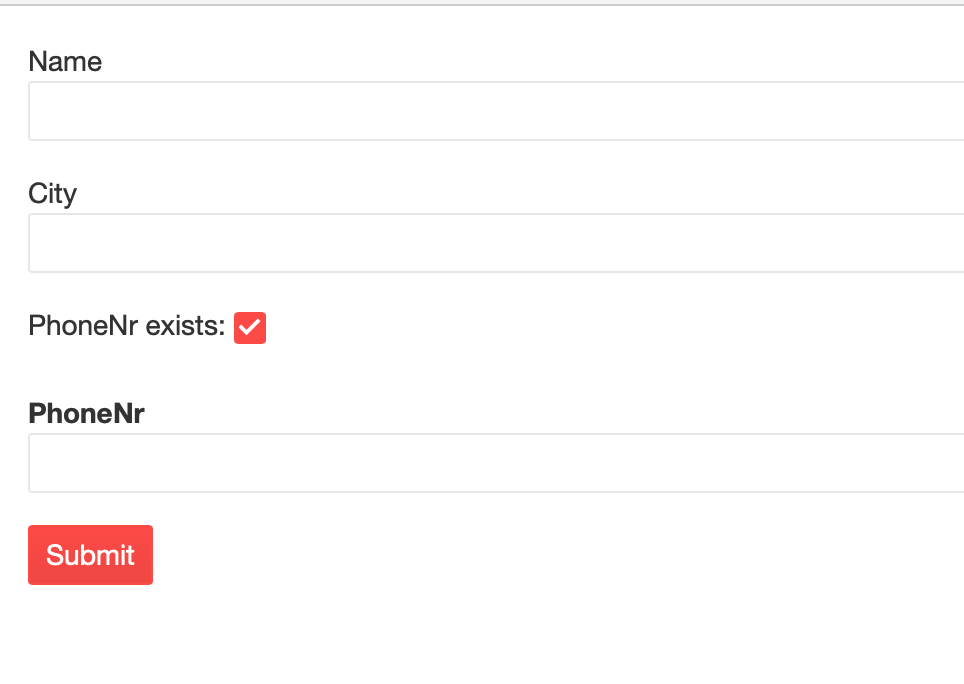Select the last text box above Submit

pyautogui.click(x=496, y=463)
